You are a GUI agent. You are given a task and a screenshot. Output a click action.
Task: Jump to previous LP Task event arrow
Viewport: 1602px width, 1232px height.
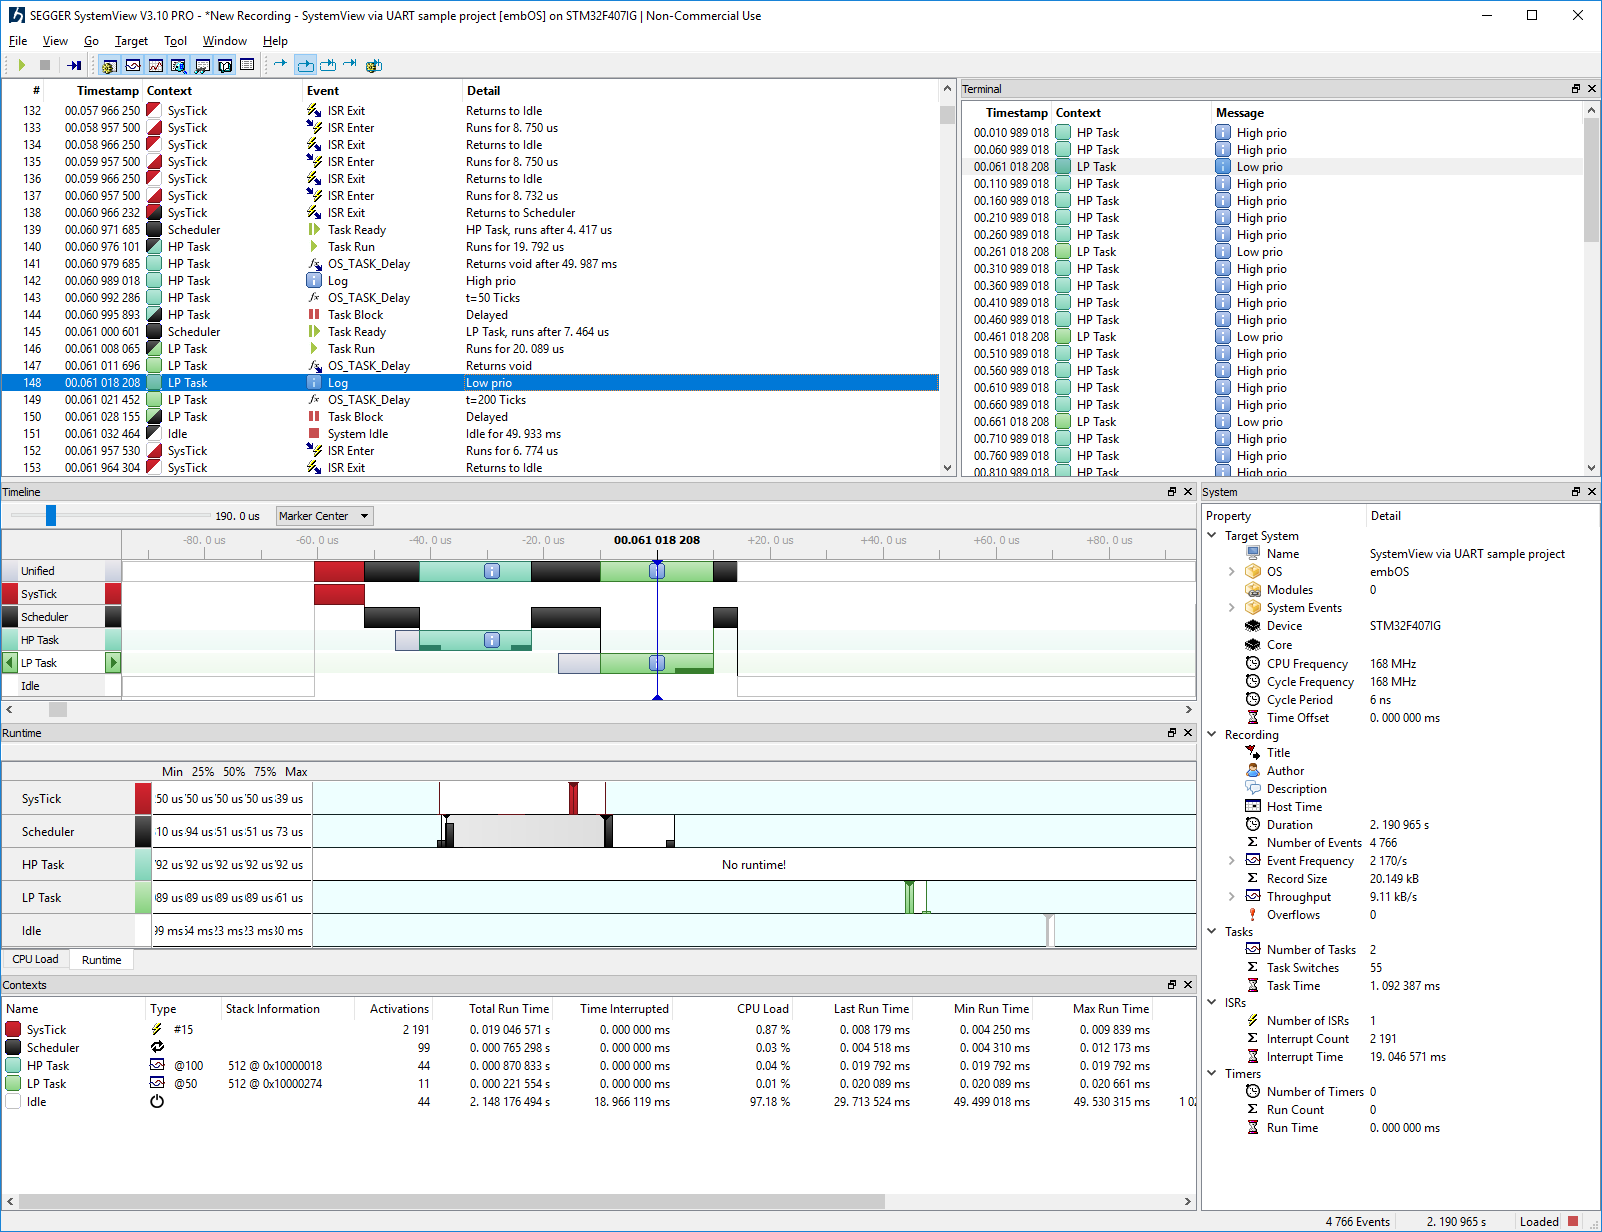10,662
